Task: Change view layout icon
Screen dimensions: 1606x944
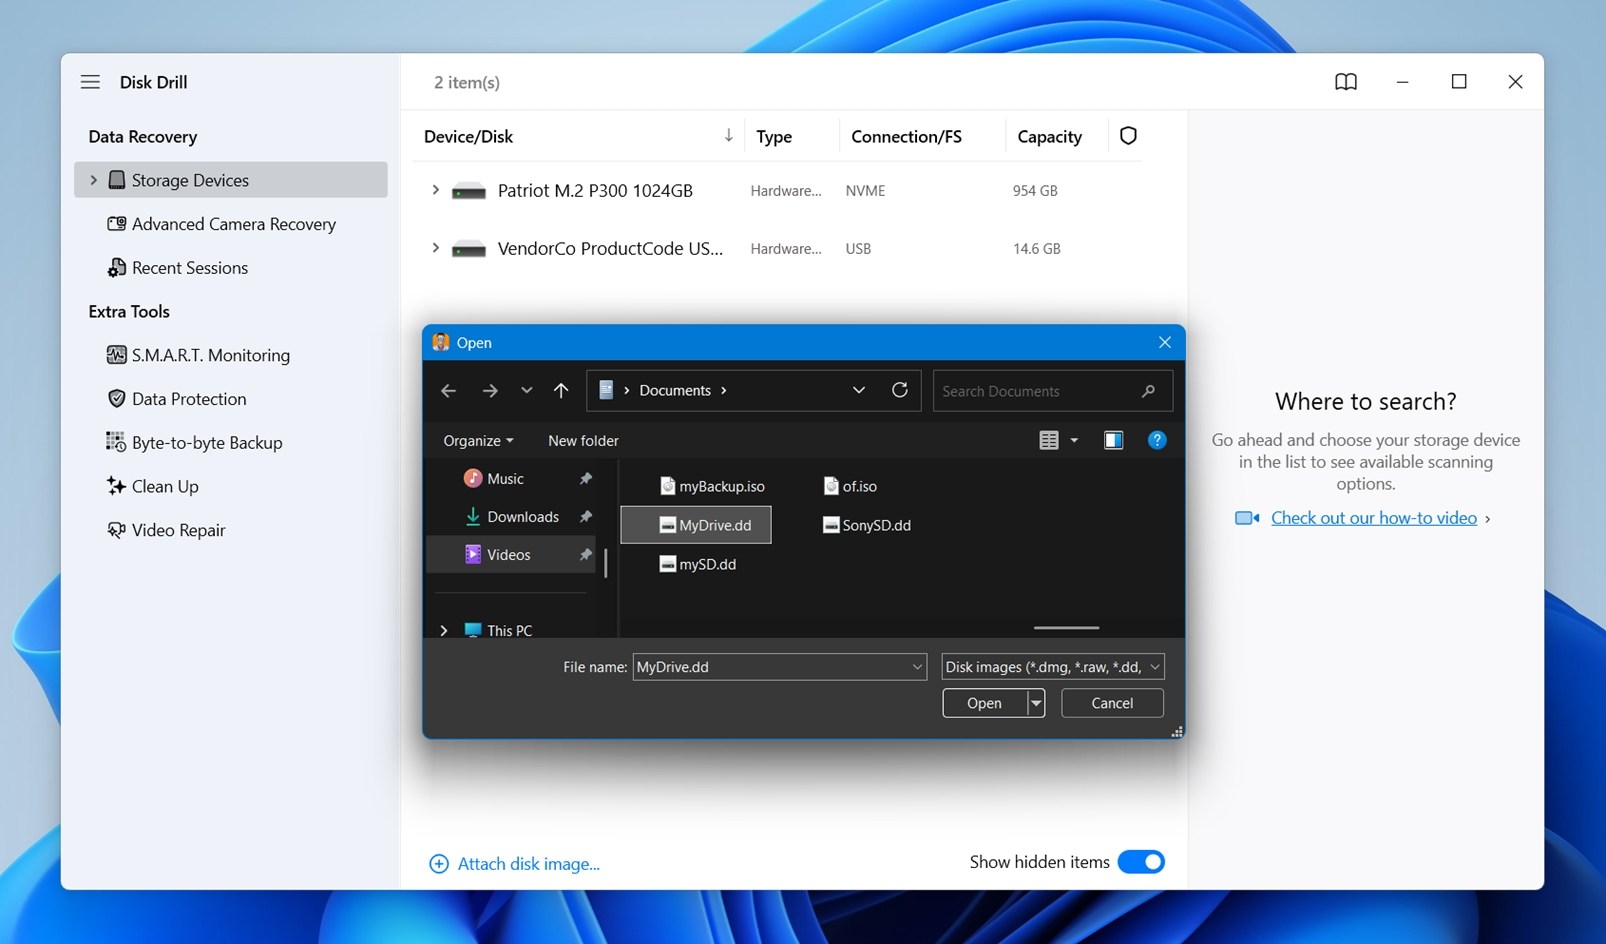Action: click(1048, 440)
